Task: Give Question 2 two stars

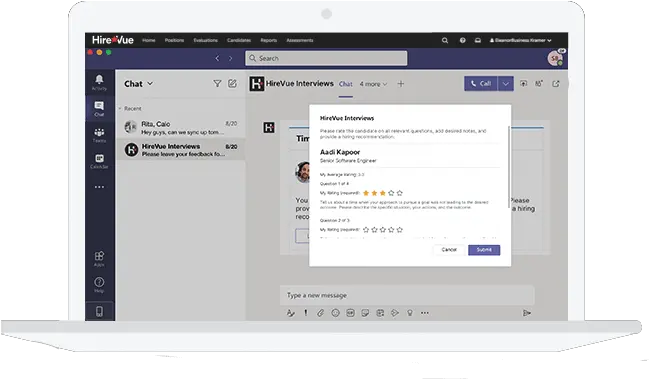Action: coord(374,230)
